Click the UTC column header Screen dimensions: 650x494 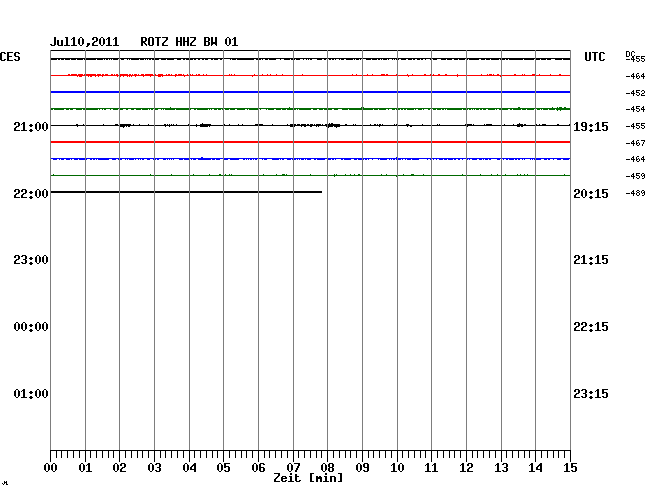click(595, 57)
